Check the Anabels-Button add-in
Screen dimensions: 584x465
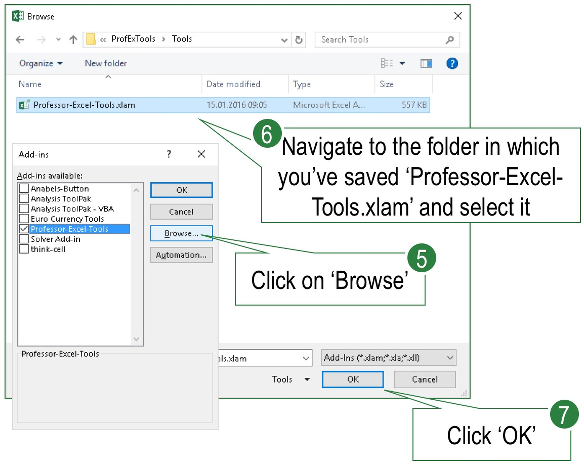coord(24,189)
